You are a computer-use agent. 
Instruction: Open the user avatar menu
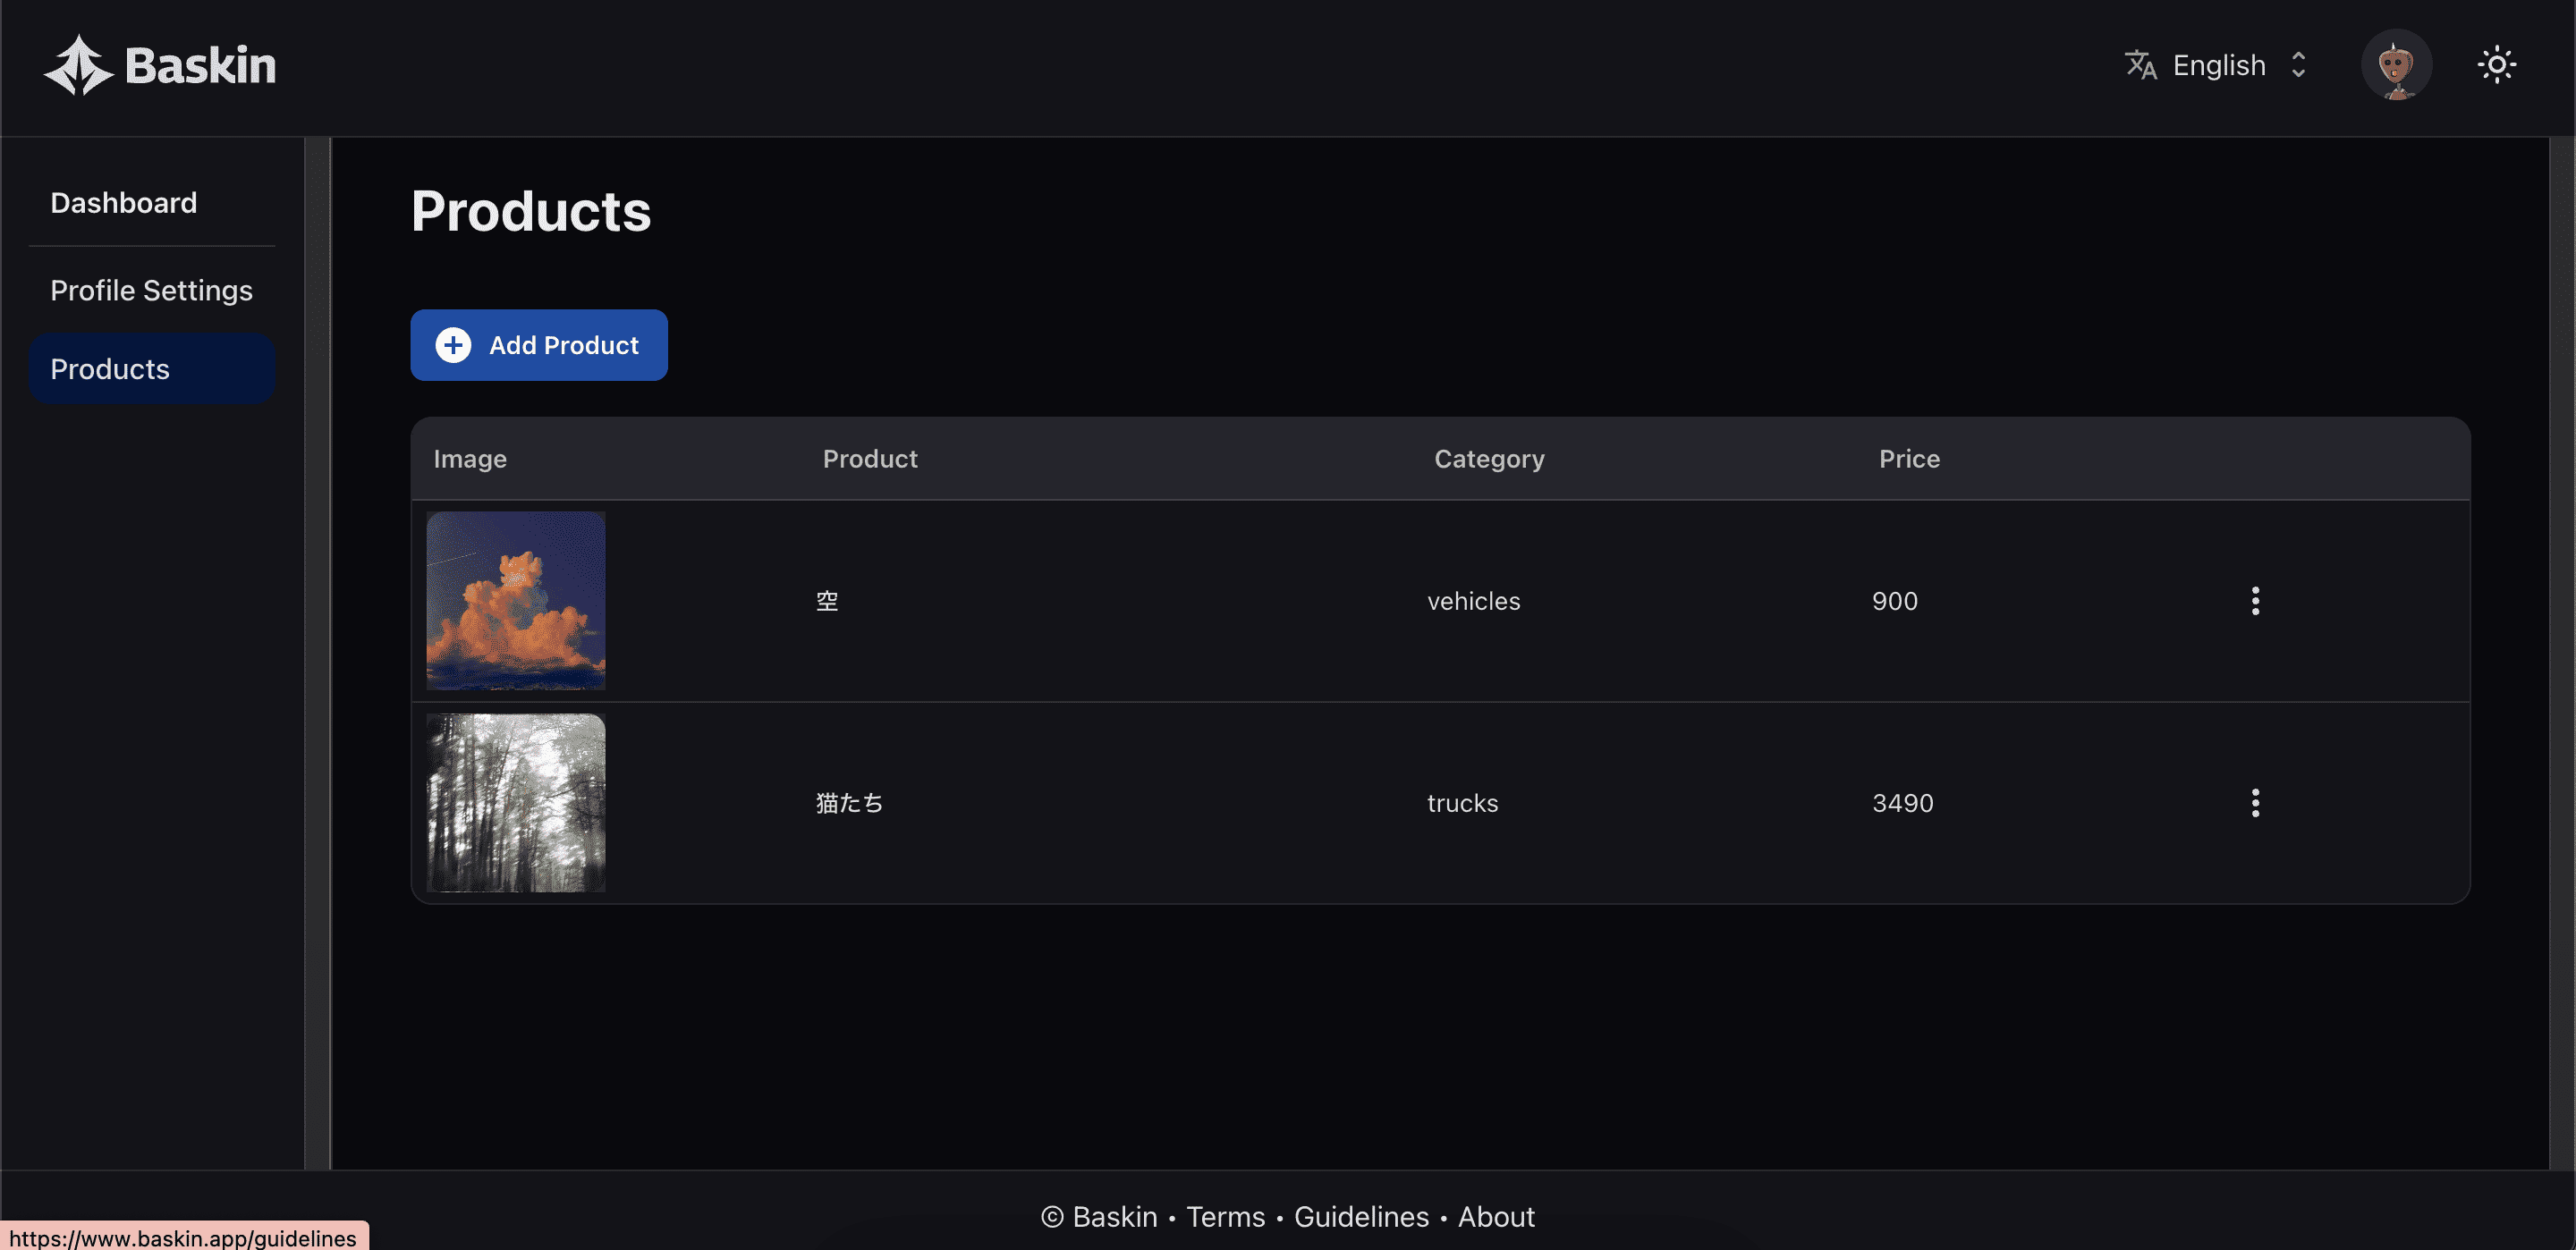[2396, 65]
